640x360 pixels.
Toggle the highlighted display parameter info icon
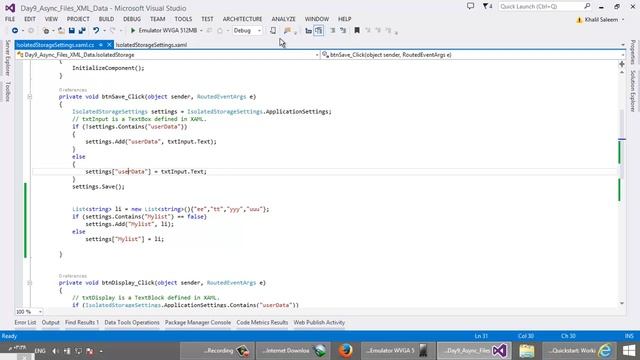pos(318,31)
